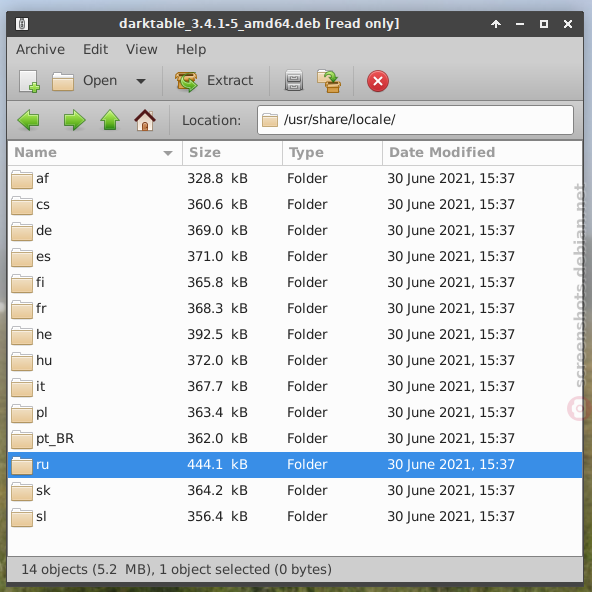Open the Archive menu

(40, 49)
